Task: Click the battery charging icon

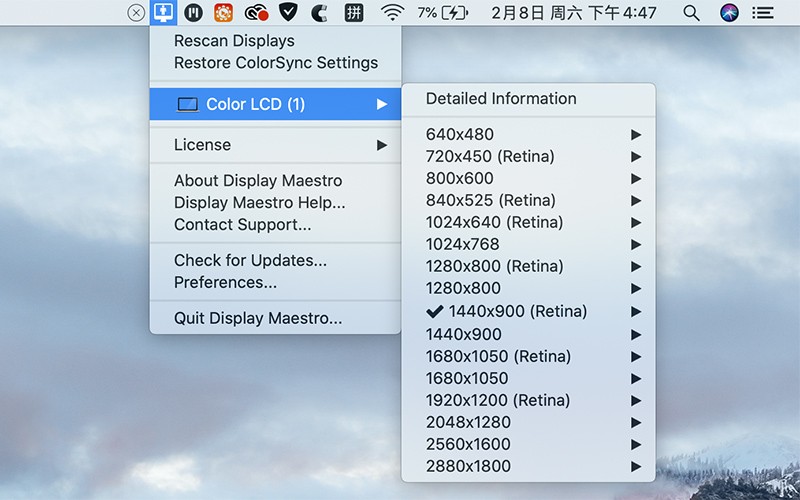Action: (x=454, y=13)
